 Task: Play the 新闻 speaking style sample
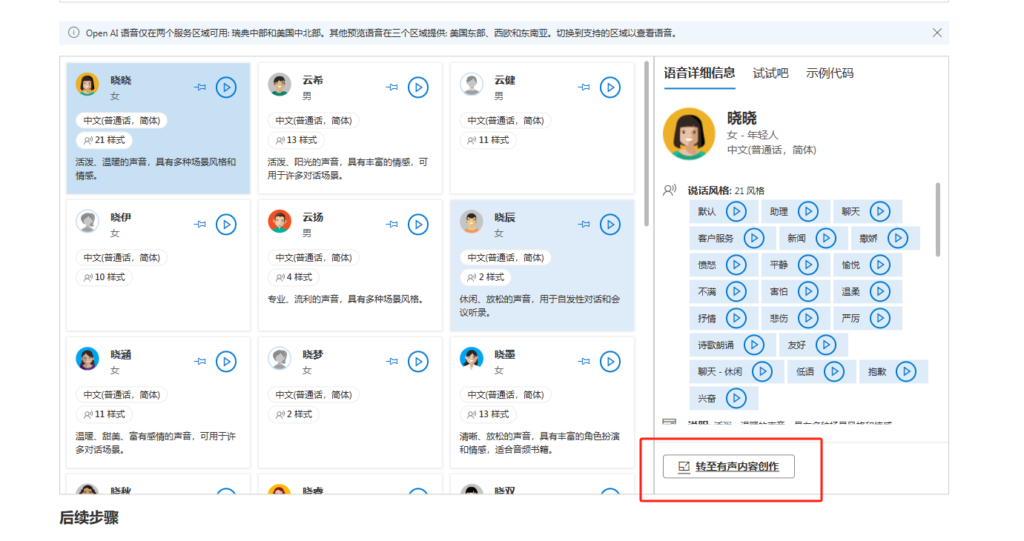(825, 238)
